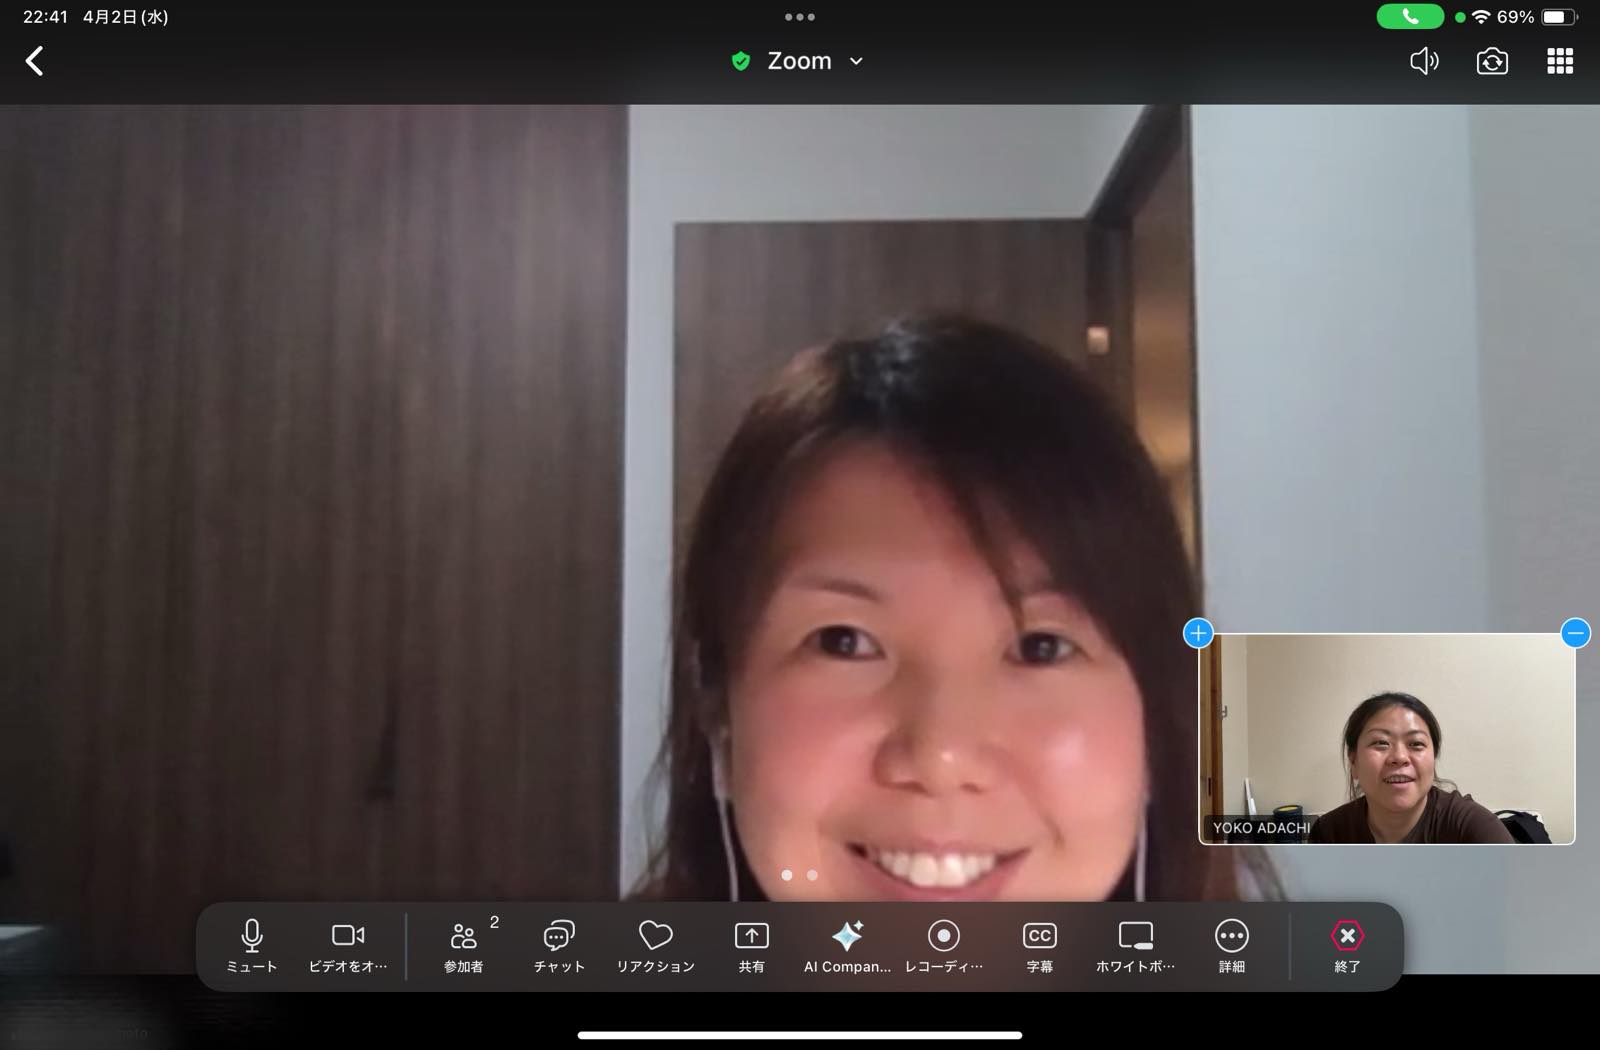
Task: Mute the microphone in the toolbar
Action: pos(251,945)
